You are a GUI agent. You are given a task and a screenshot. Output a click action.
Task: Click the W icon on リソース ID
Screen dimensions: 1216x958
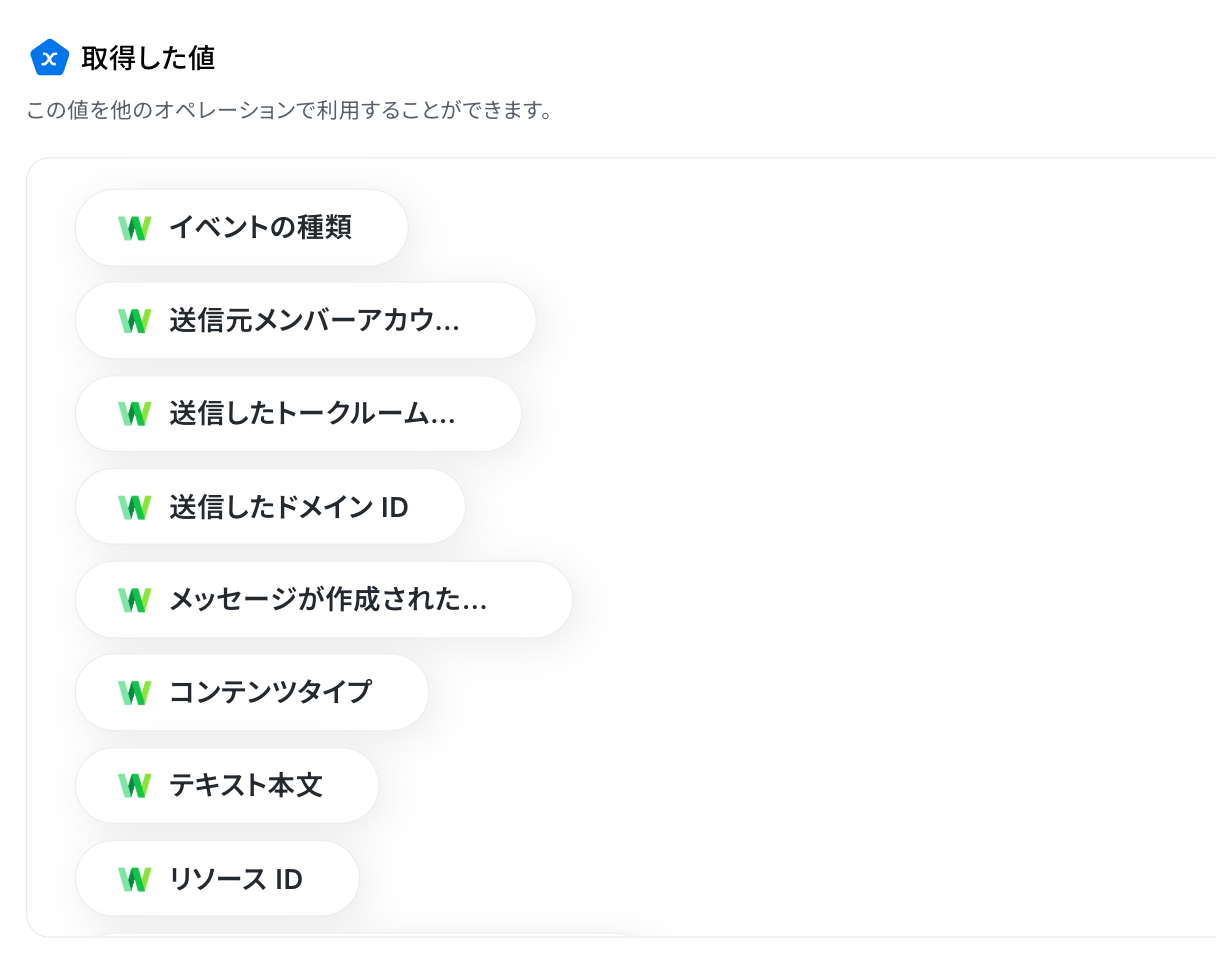click(x=134, y=879)
